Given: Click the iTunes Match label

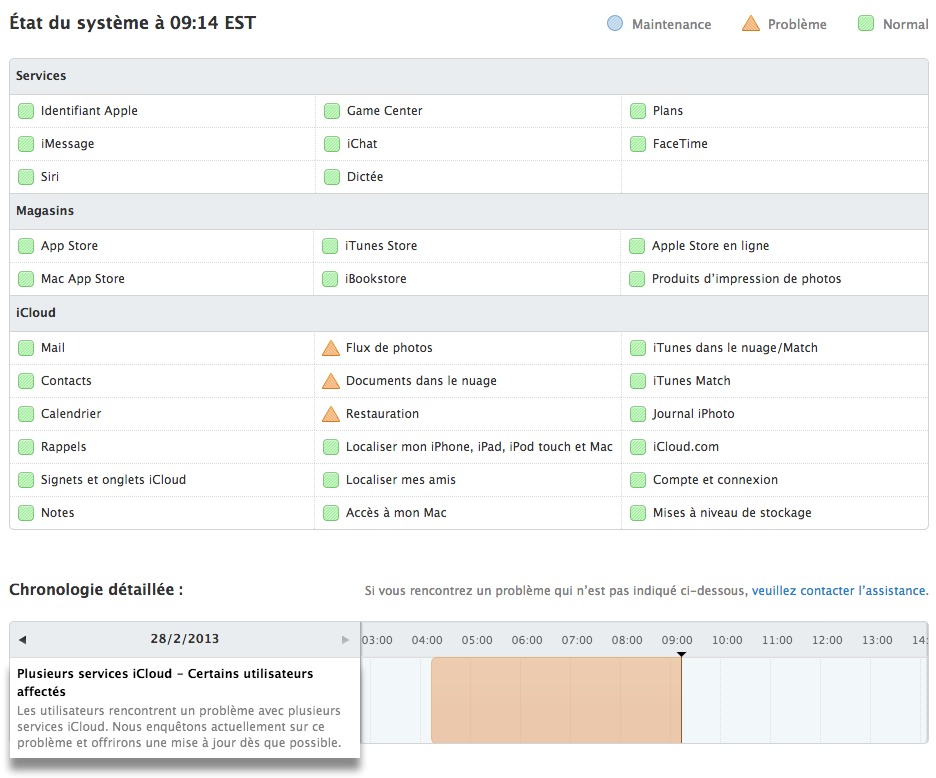Looking at the screenshot, I should tap(691, 380).
